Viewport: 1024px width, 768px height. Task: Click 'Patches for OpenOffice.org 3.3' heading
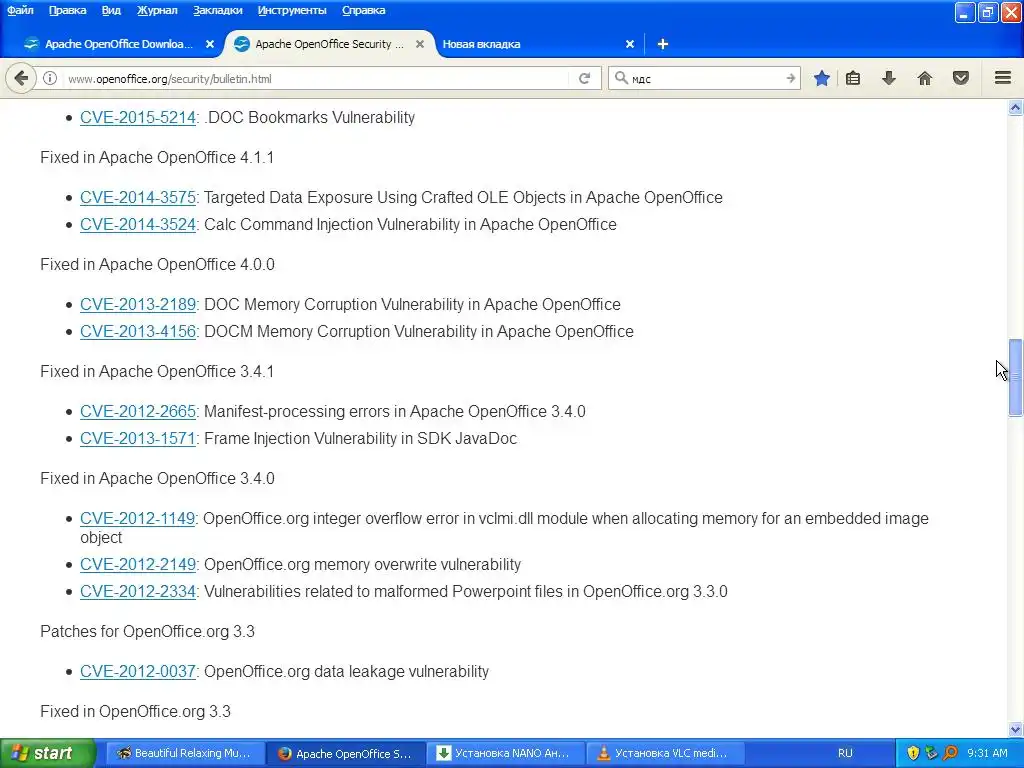click(147, 632)
